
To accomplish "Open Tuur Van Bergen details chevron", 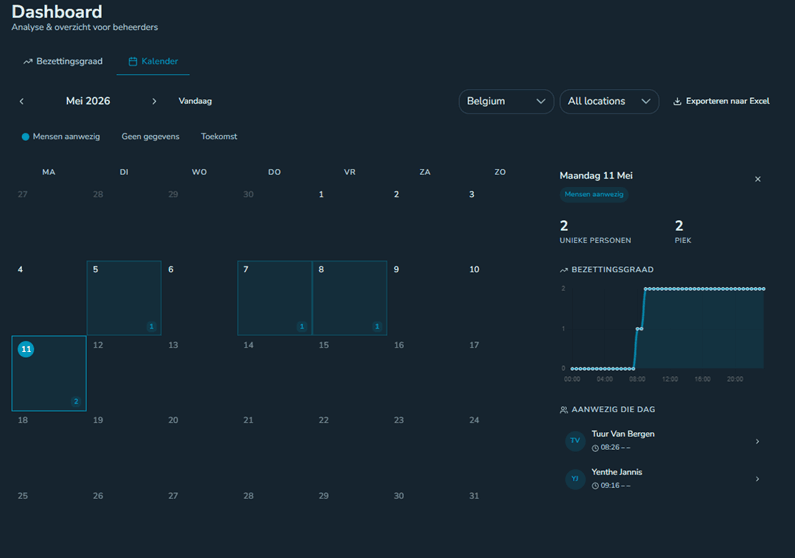I will [757, 441].
